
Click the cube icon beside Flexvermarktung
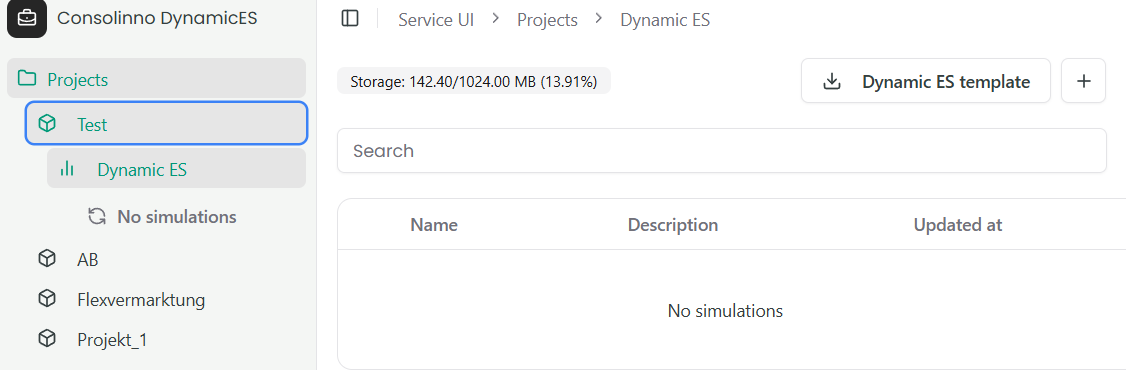[47, 299]
